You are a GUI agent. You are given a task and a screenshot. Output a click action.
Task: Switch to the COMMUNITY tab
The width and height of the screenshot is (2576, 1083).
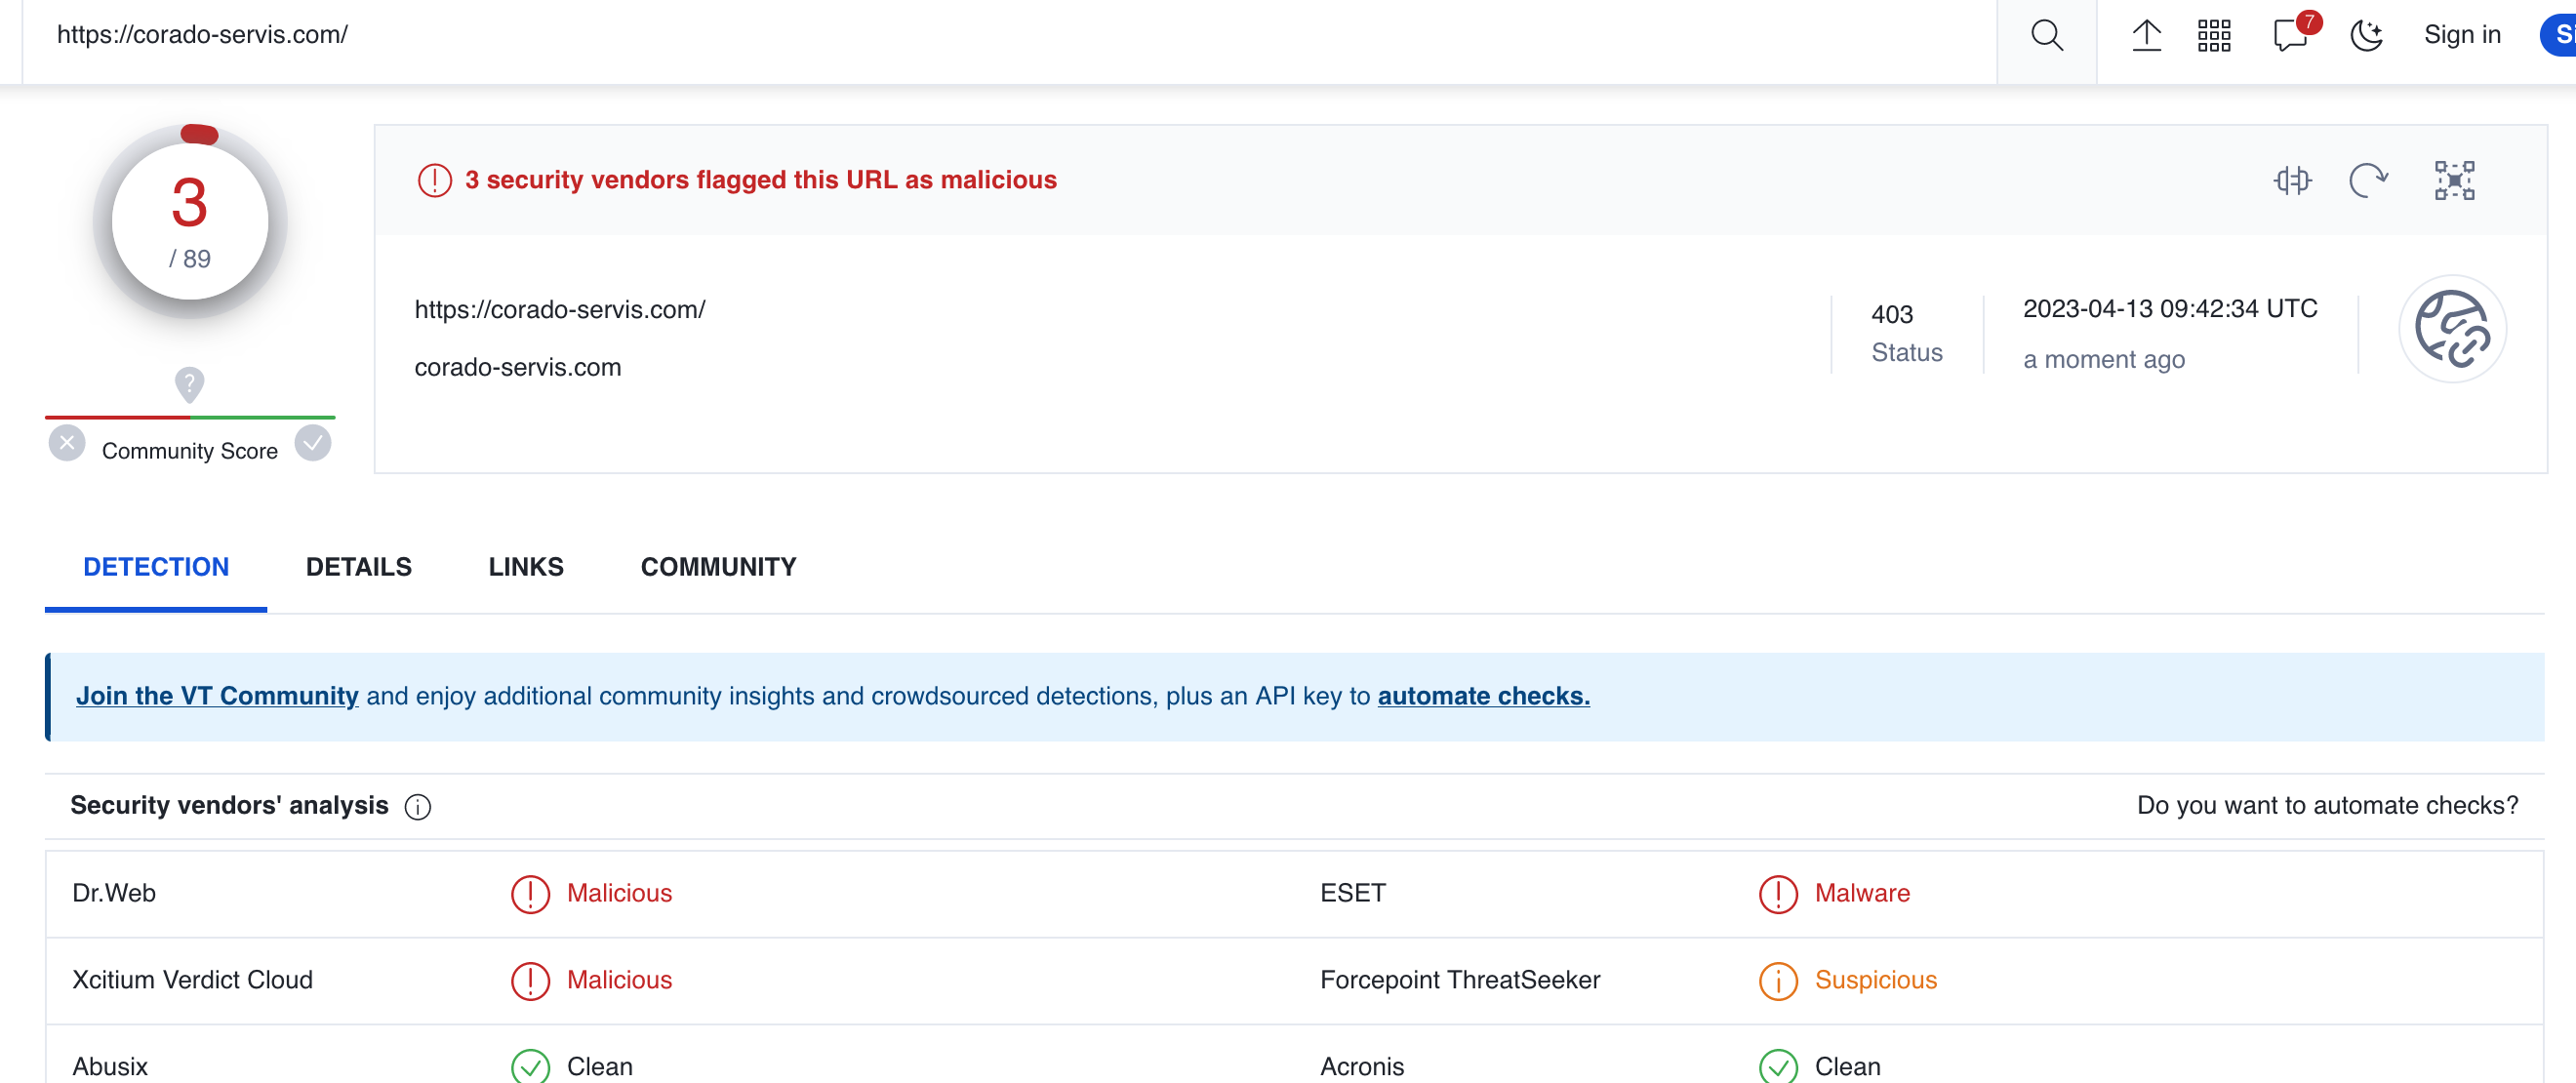(x=718, y=567)
